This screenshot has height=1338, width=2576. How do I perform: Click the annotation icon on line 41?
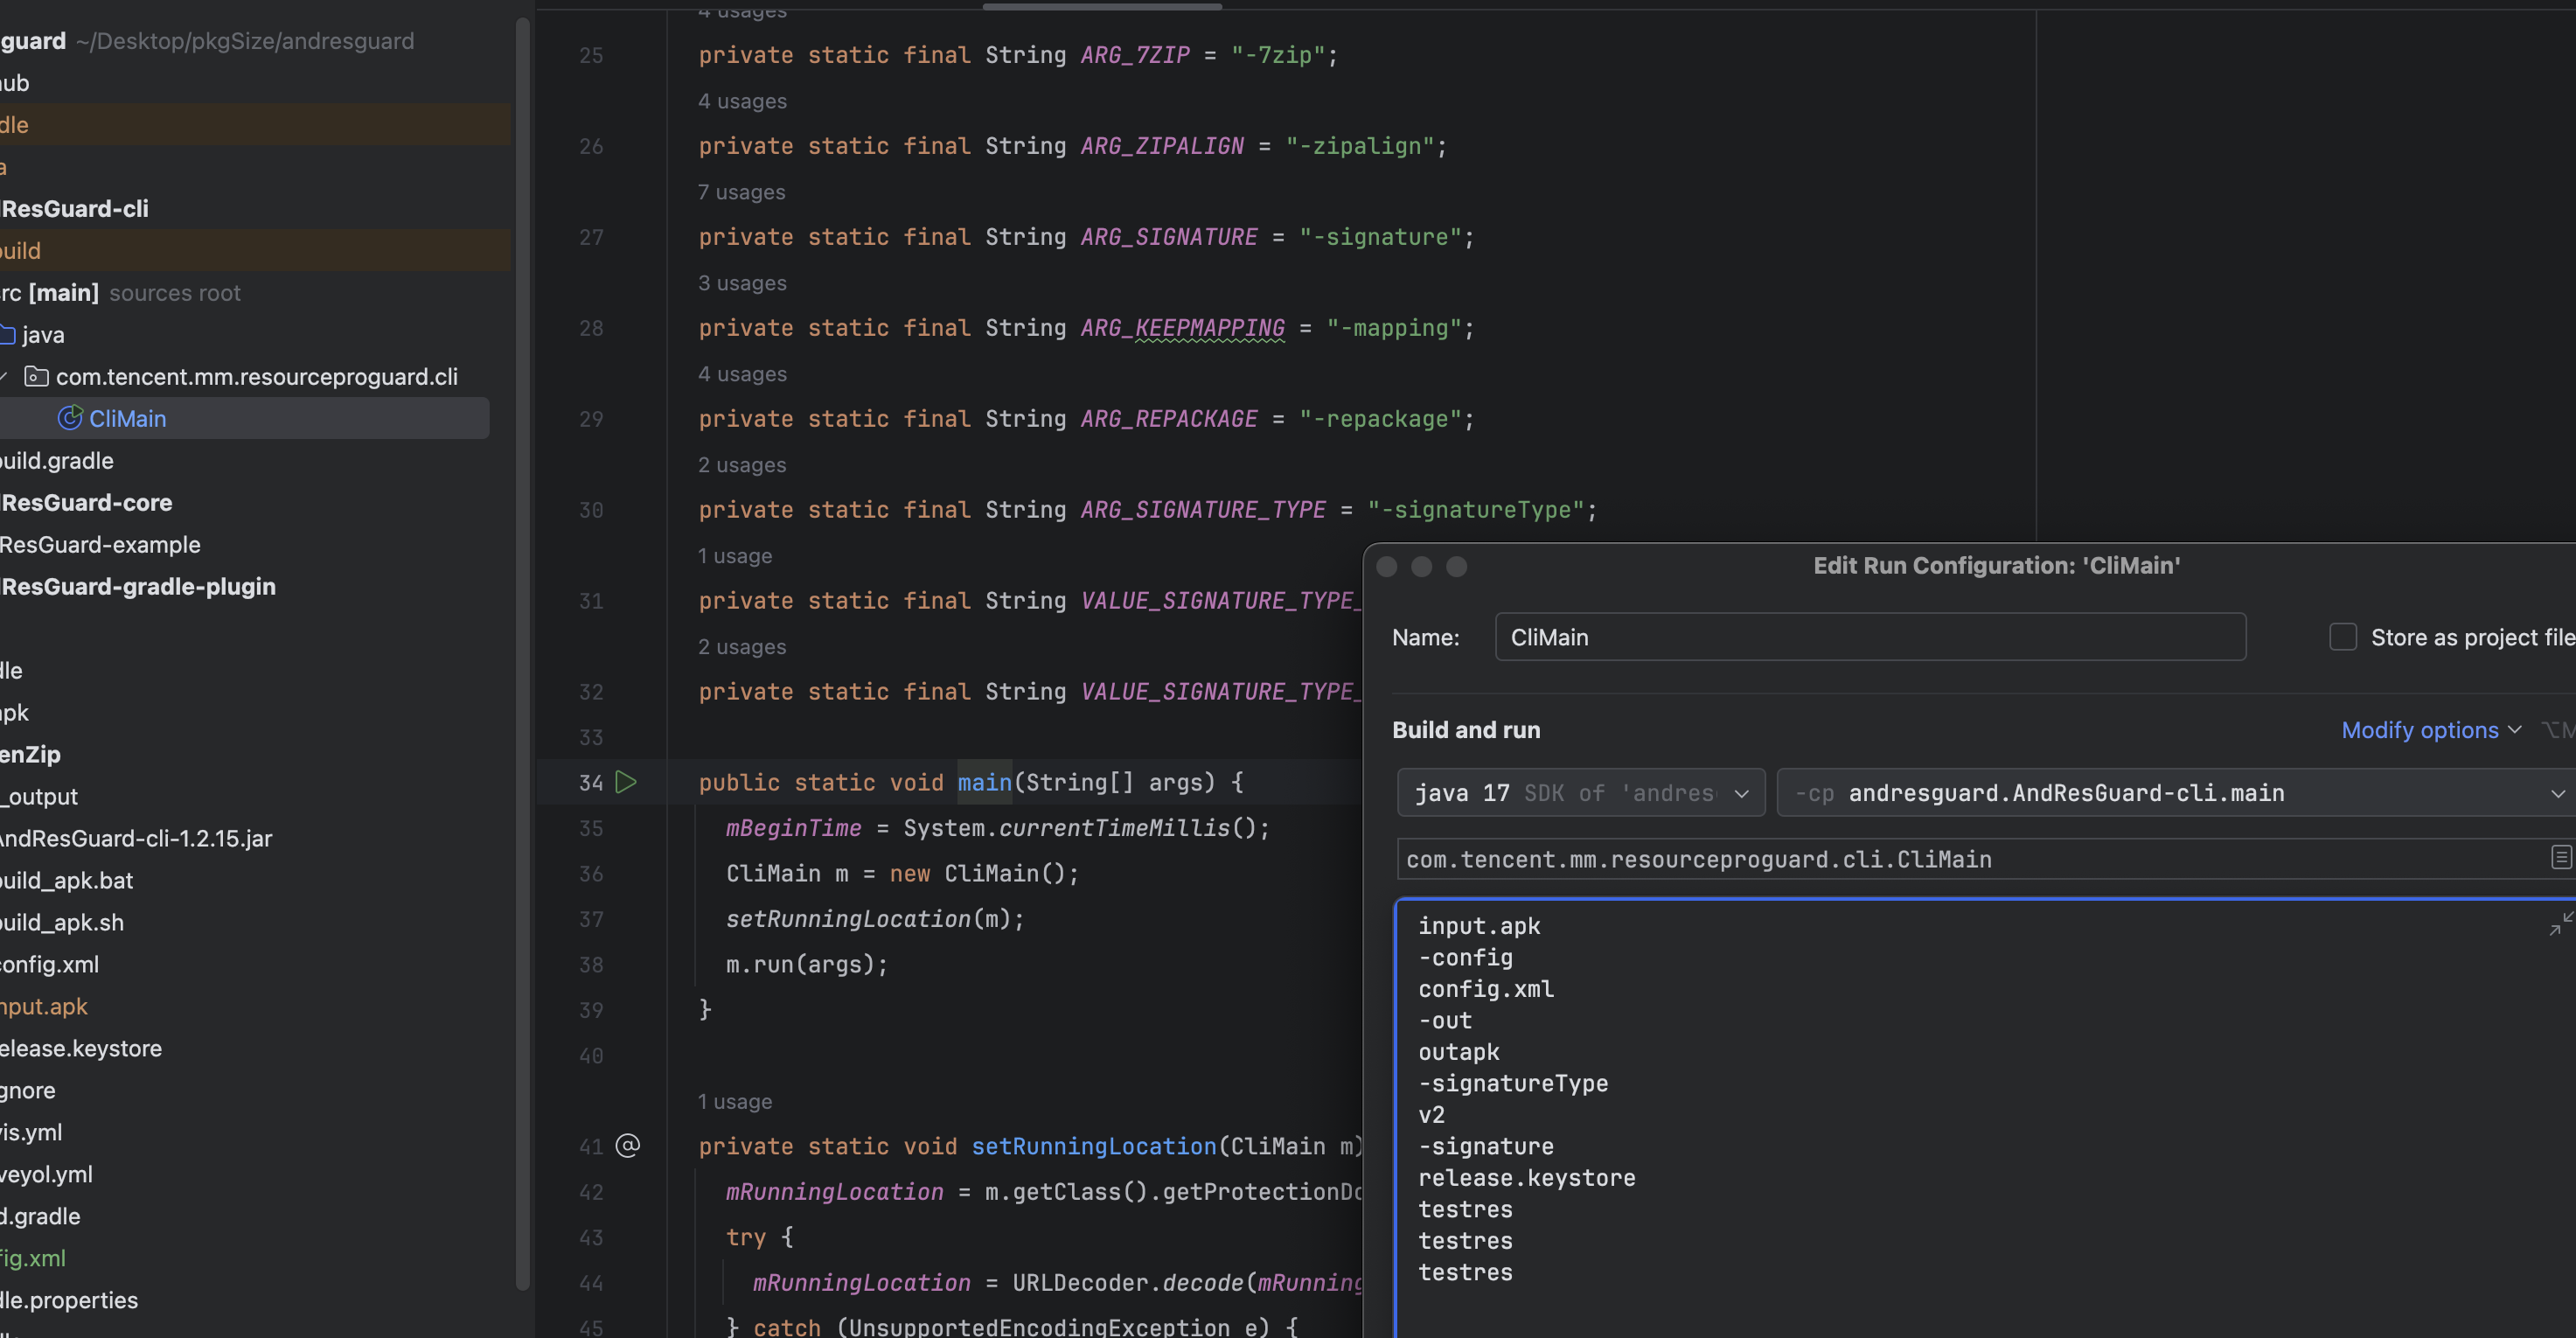[x=629, y=1146]
